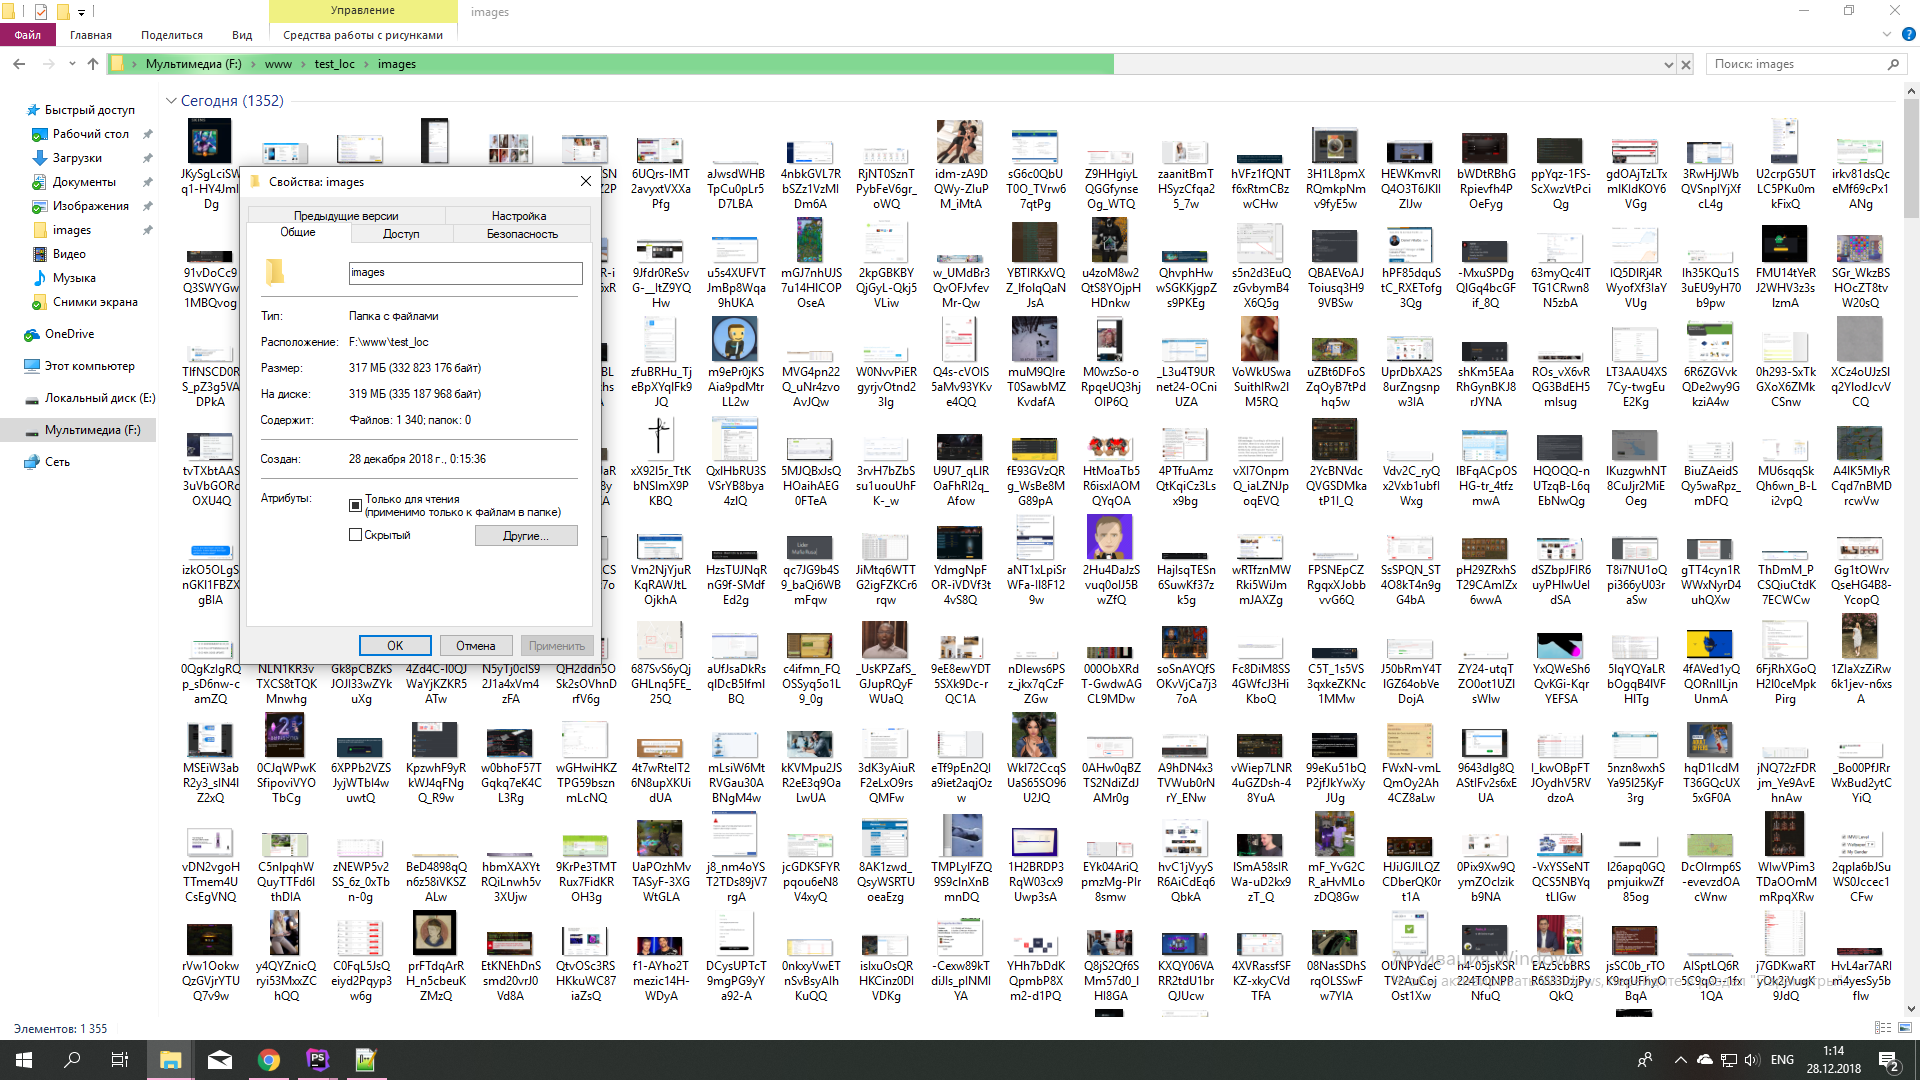Collapse the 'Сегодня (1352)' group
Viewport: 1920px width, 1080px height.
(171, 101)
